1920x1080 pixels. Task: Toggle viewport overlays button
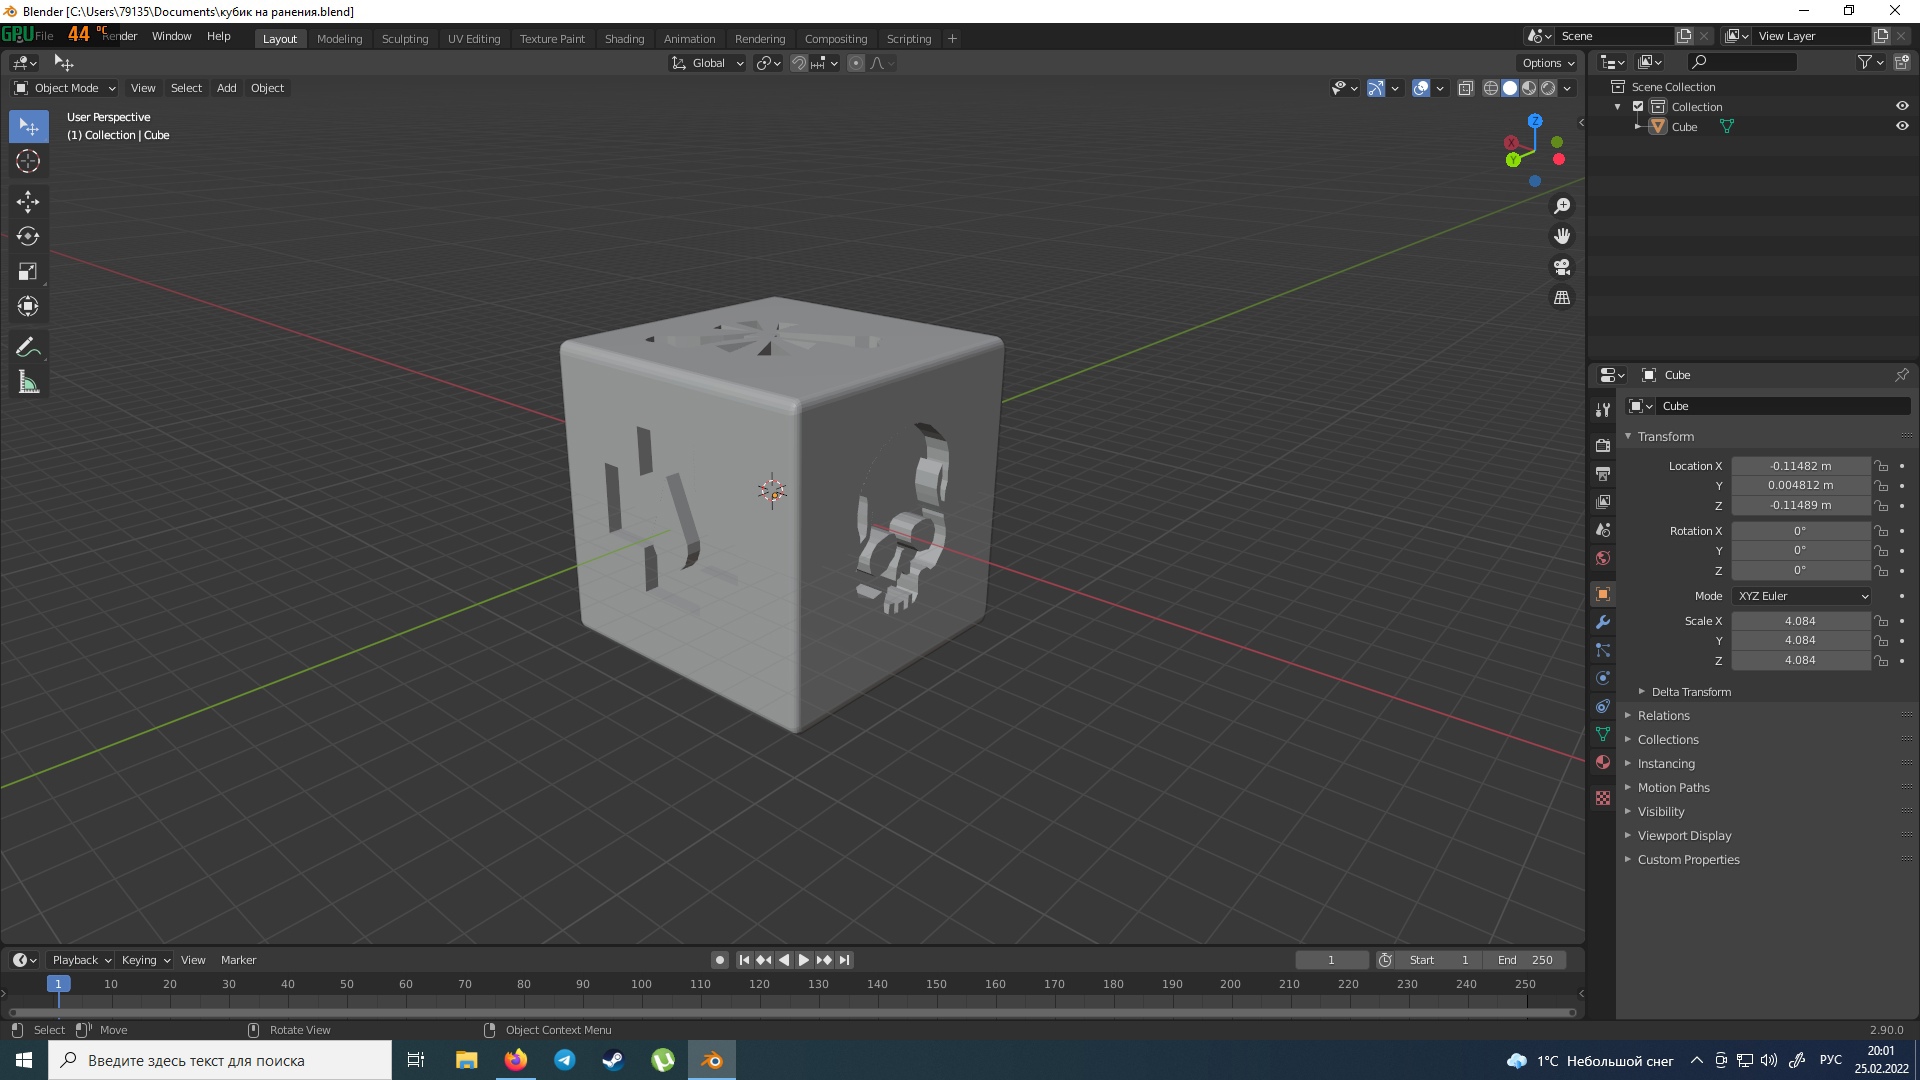click(x=1421, y=88)
